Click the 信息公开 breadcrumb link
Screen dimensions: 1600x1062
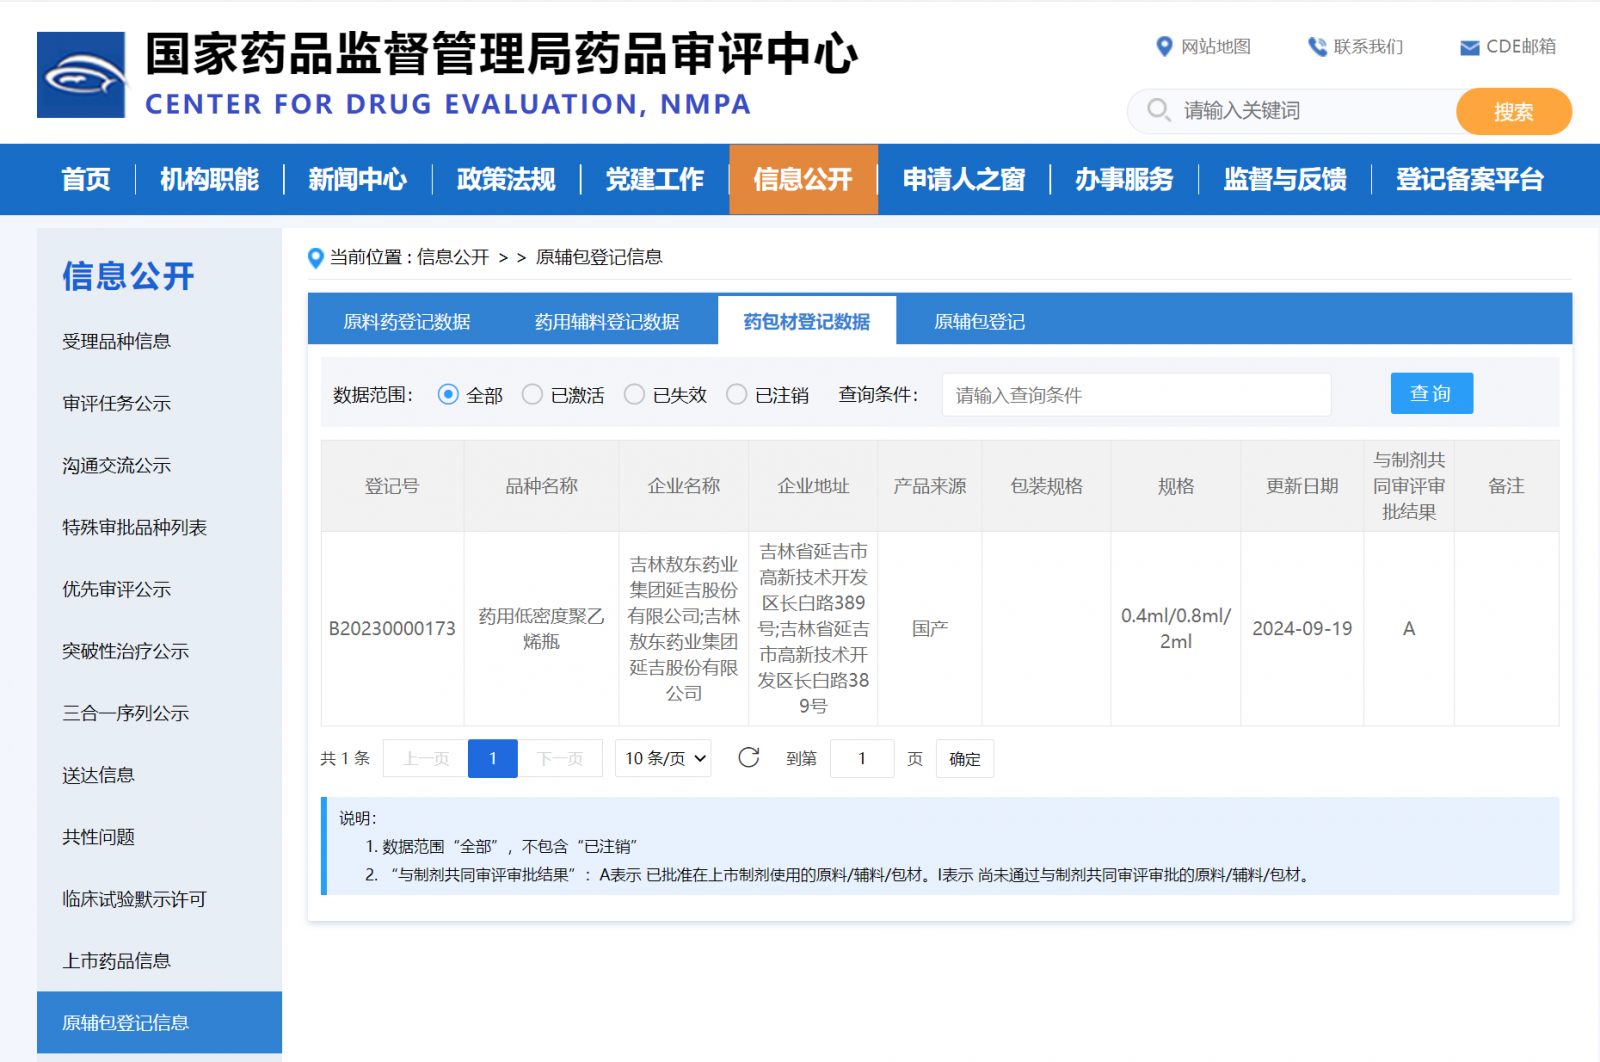(453, 257)
